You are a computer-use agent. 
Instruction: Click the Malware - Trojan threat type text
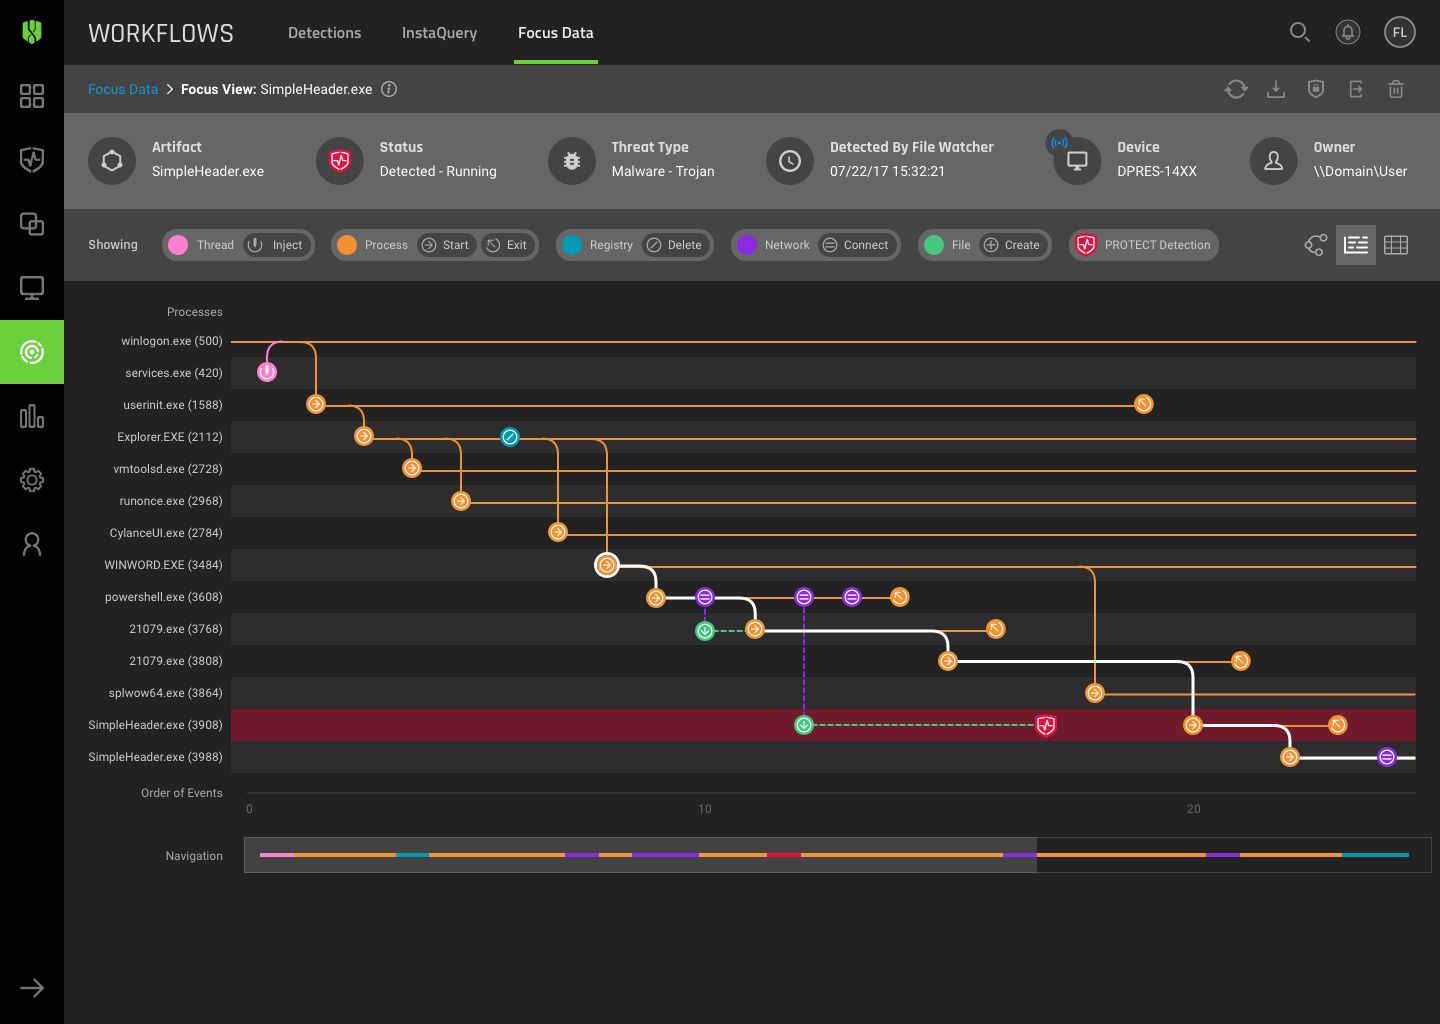tap(663, 171)
